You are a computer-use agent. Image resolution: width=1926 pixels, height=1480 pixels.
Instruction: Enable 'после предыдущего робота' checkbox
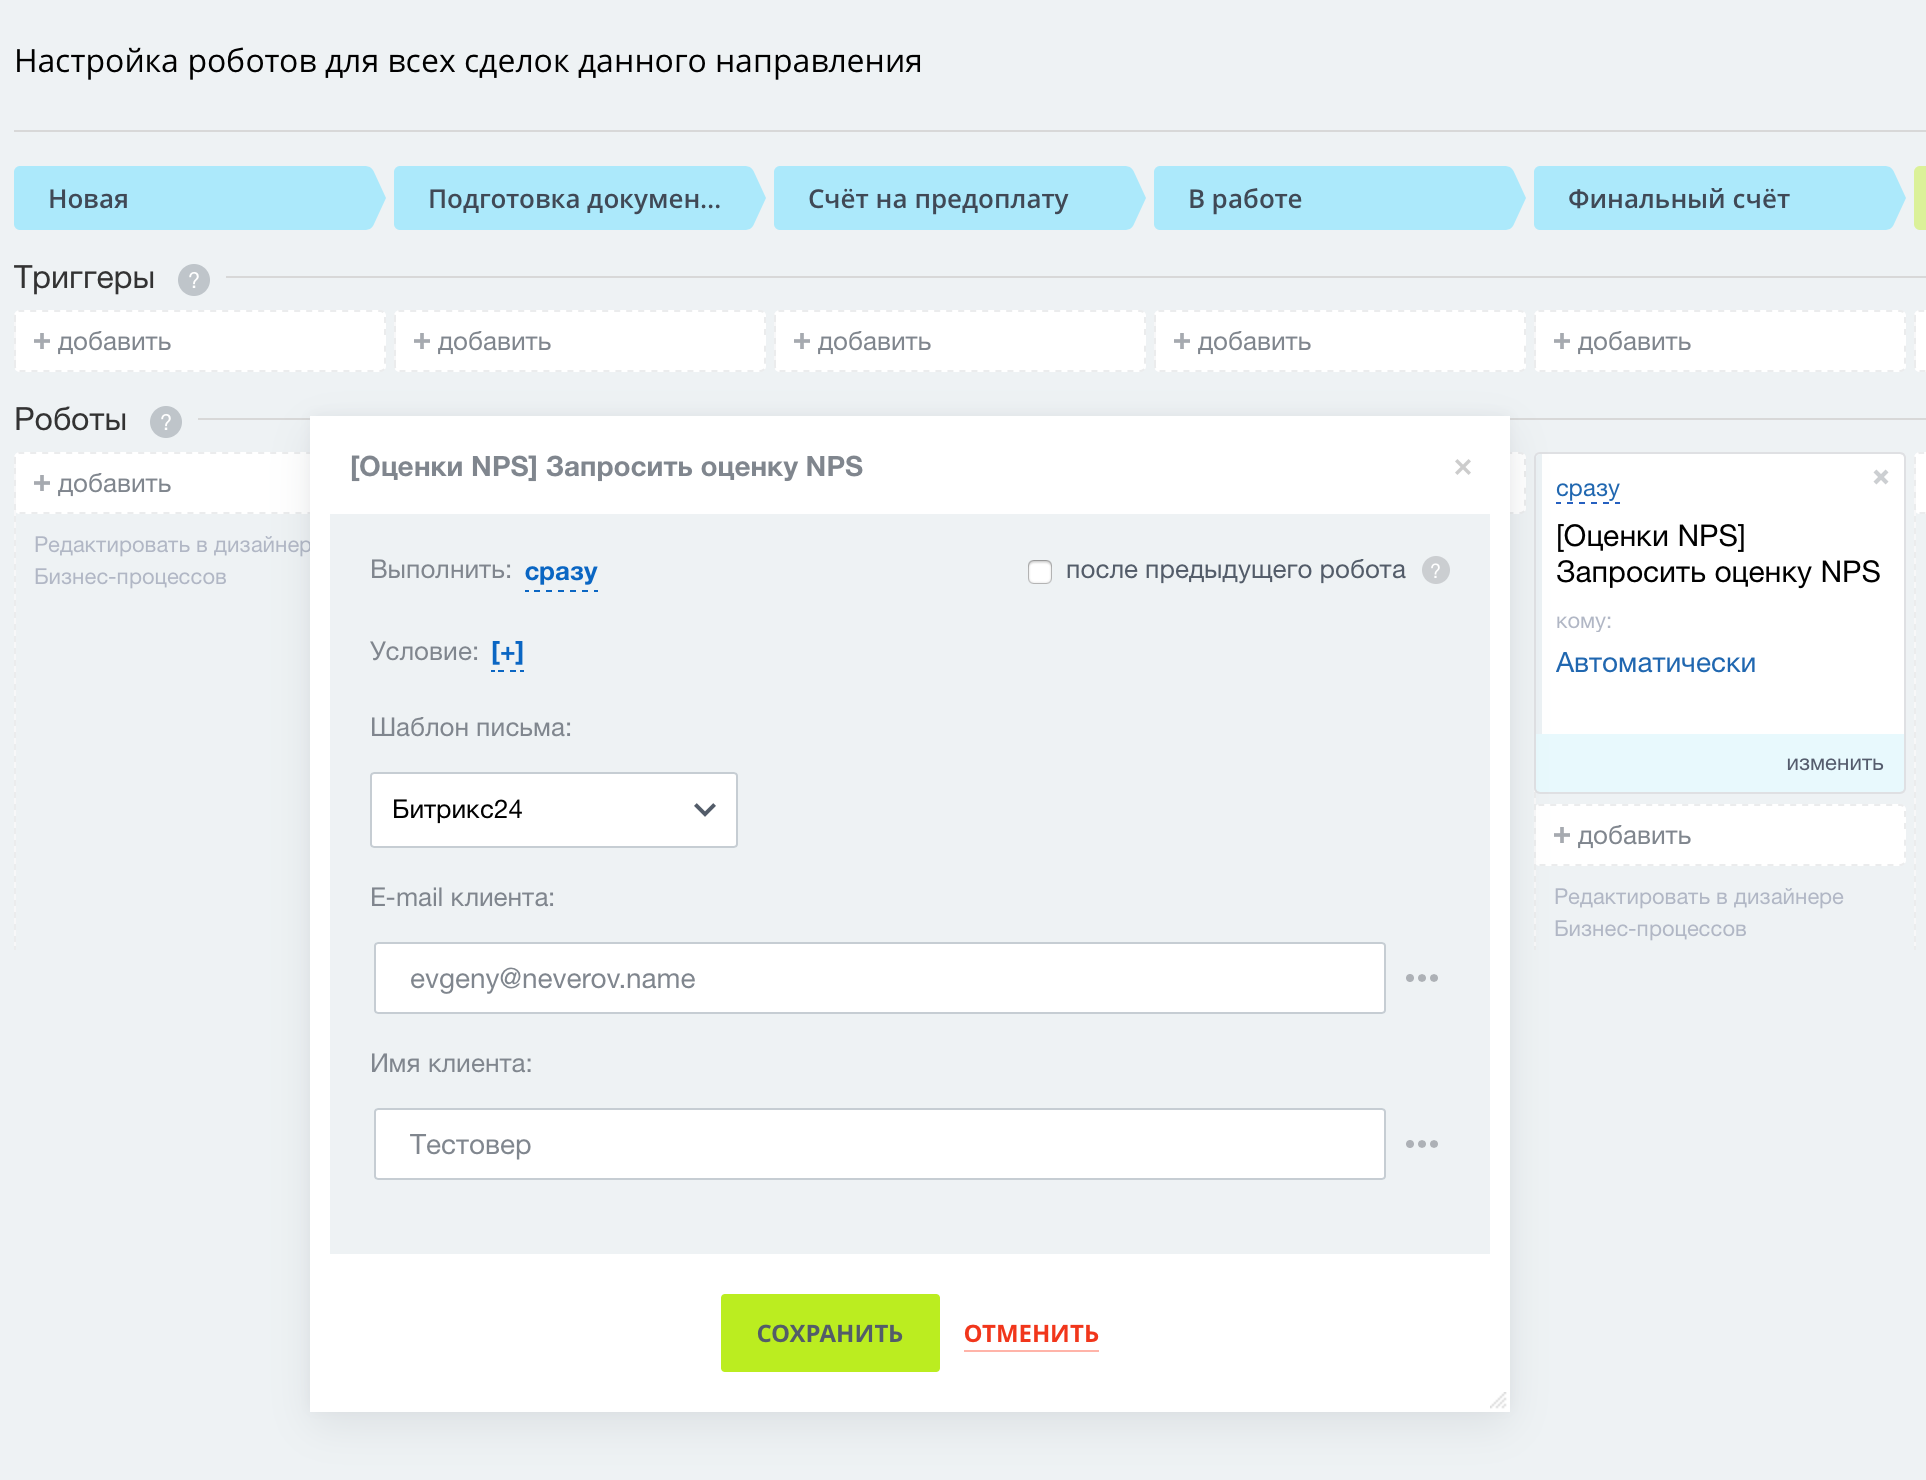tap(1040, 572)
